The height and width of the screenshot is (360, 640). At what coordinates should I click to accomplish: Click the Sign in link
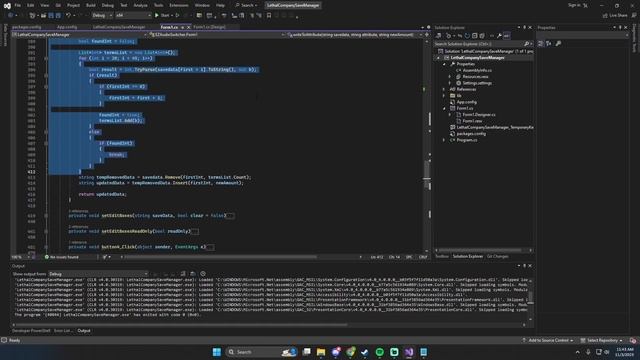point(574,5)
